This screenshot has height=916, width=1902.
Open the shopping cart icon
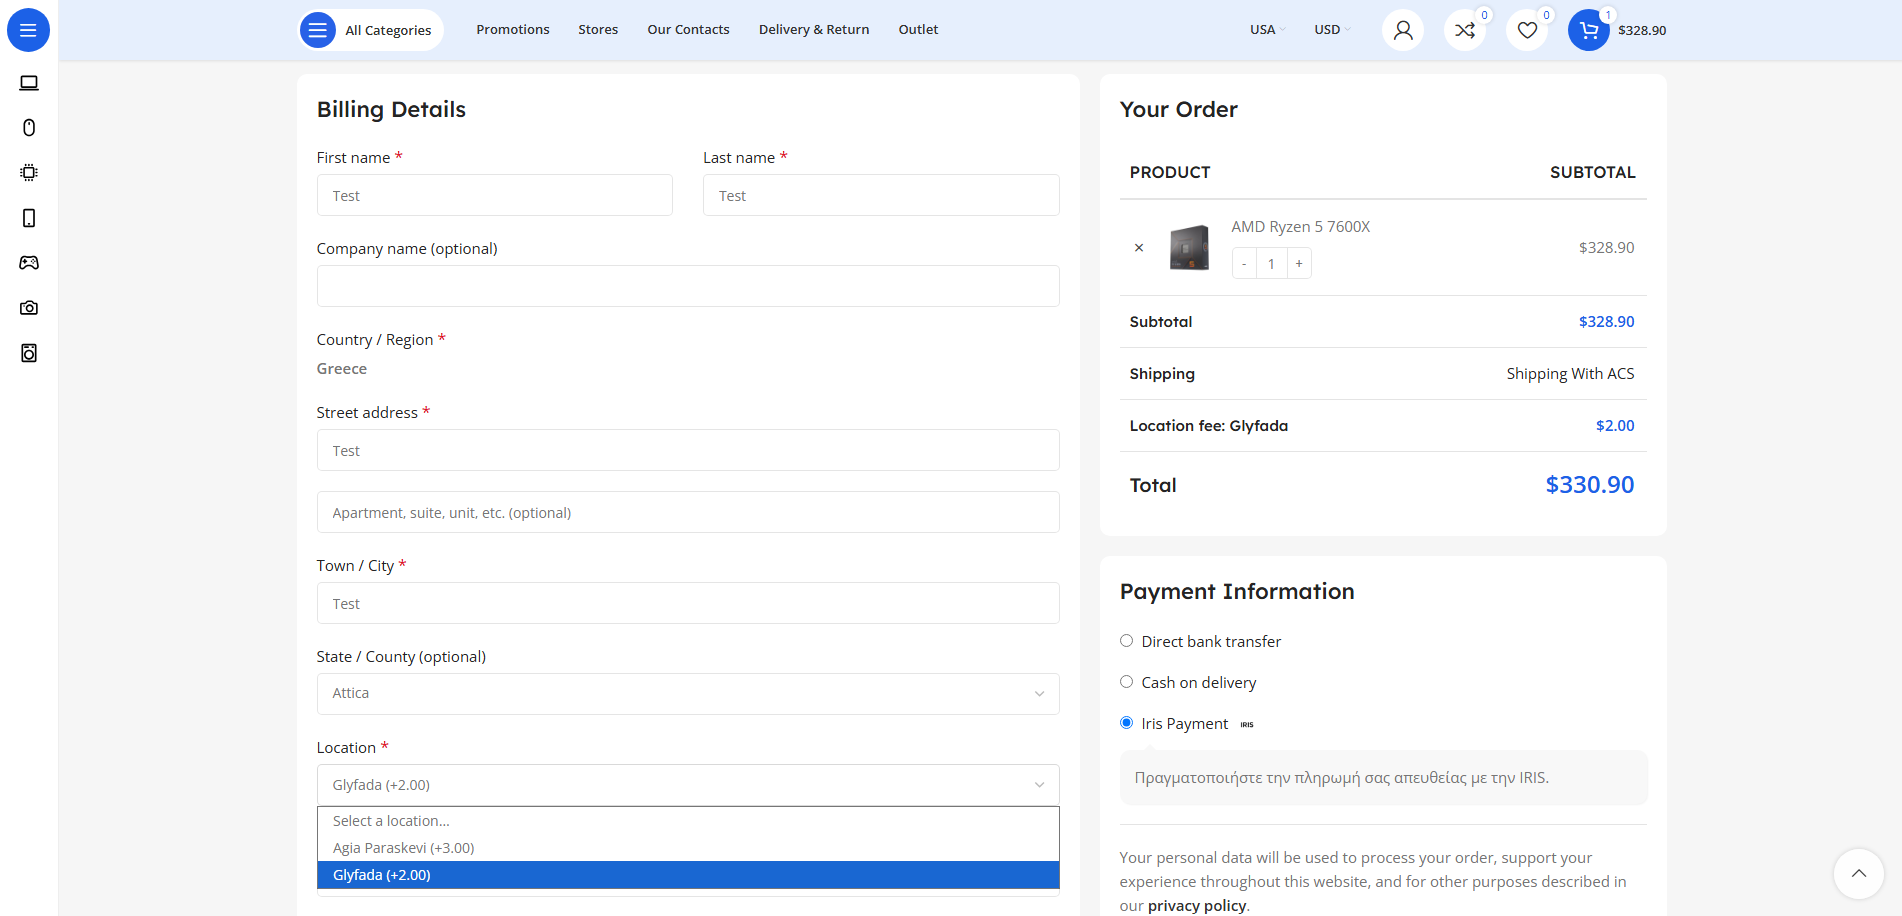tap(1588, 30)
